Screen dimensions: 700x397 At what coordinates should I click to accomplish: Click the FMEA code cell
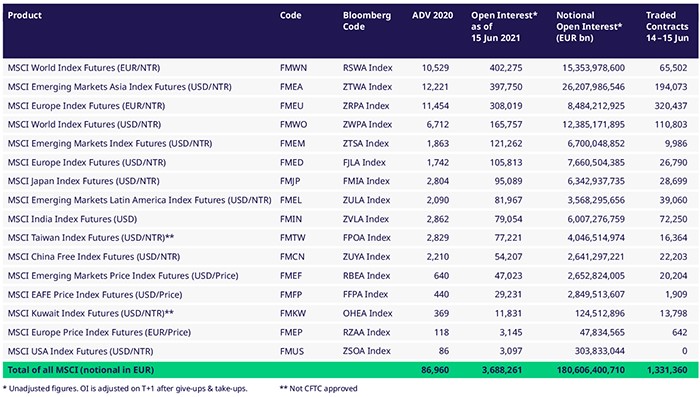click(x=291, y=87)
